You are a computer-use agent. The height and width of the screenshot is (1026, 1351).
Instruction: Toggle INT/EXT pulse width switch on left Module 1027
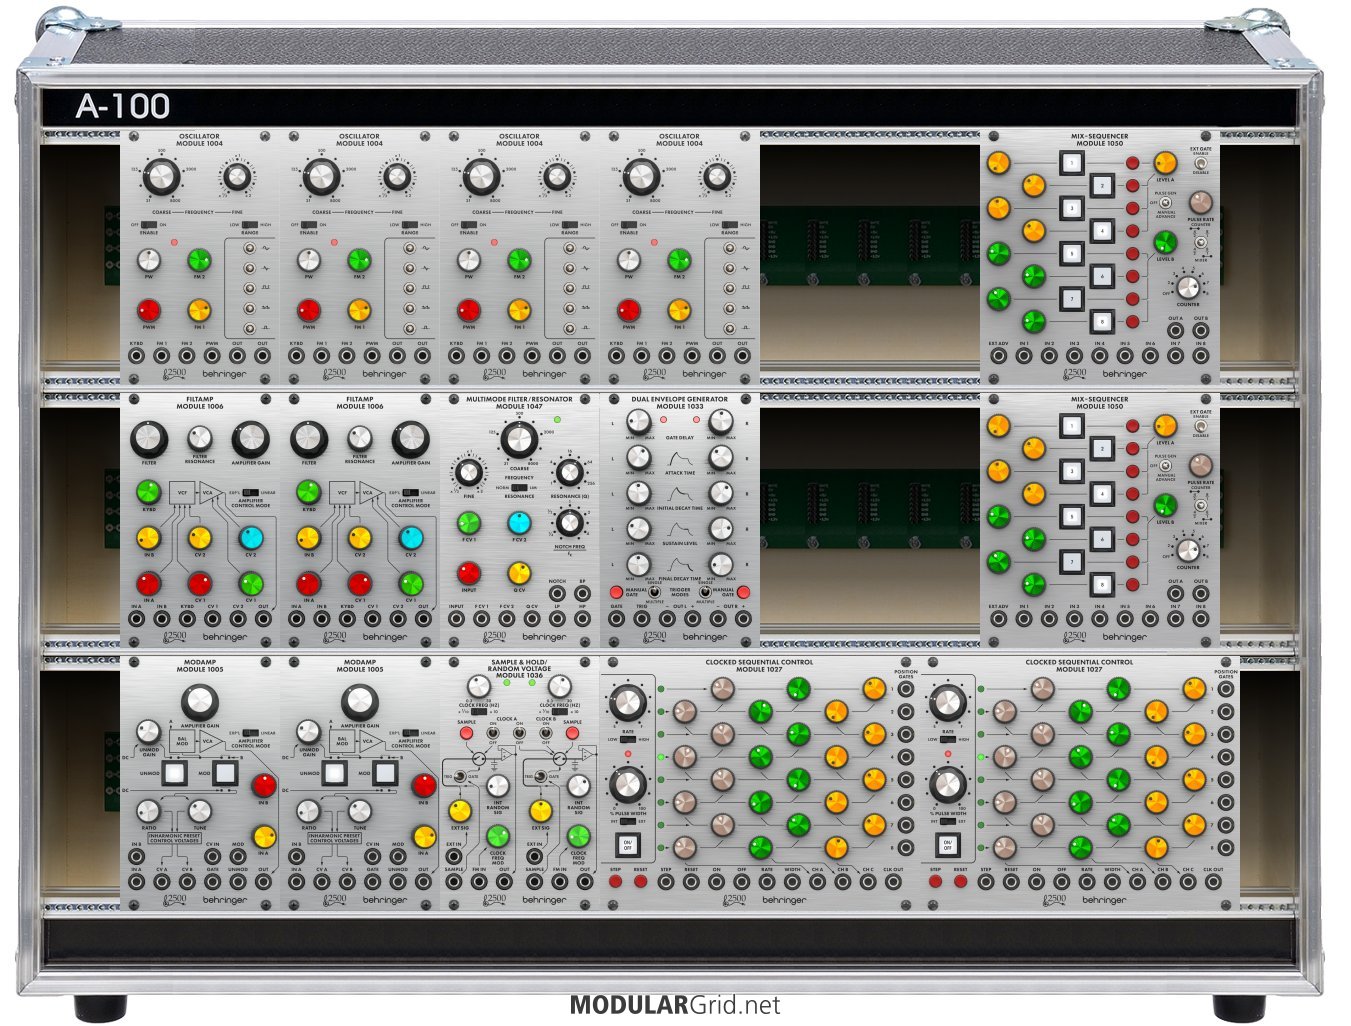click(x=627, y=822)
